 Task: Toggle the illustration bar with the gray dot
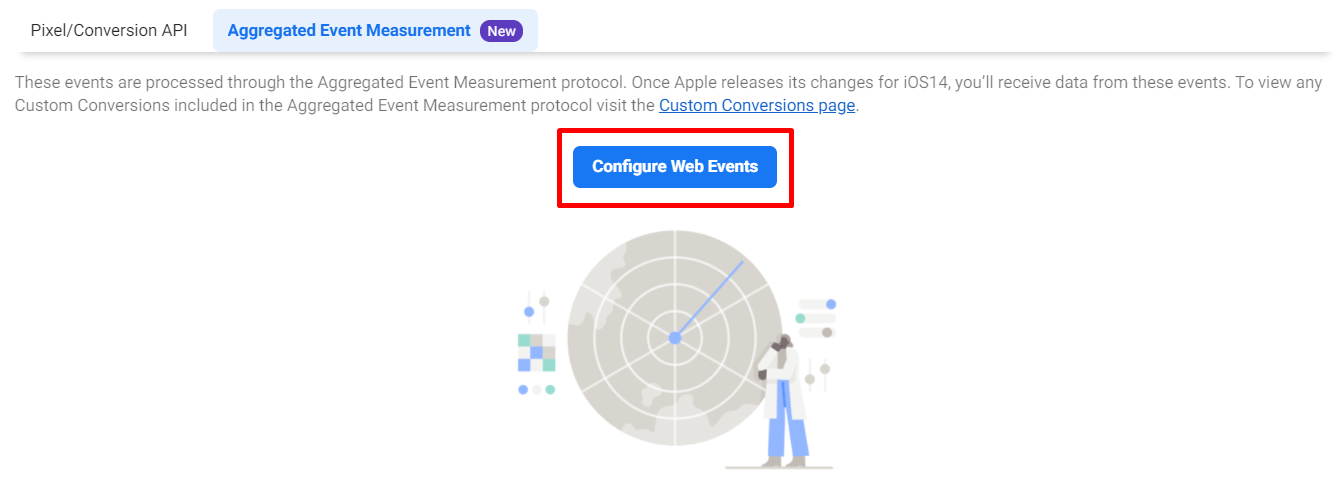(817, 332)
